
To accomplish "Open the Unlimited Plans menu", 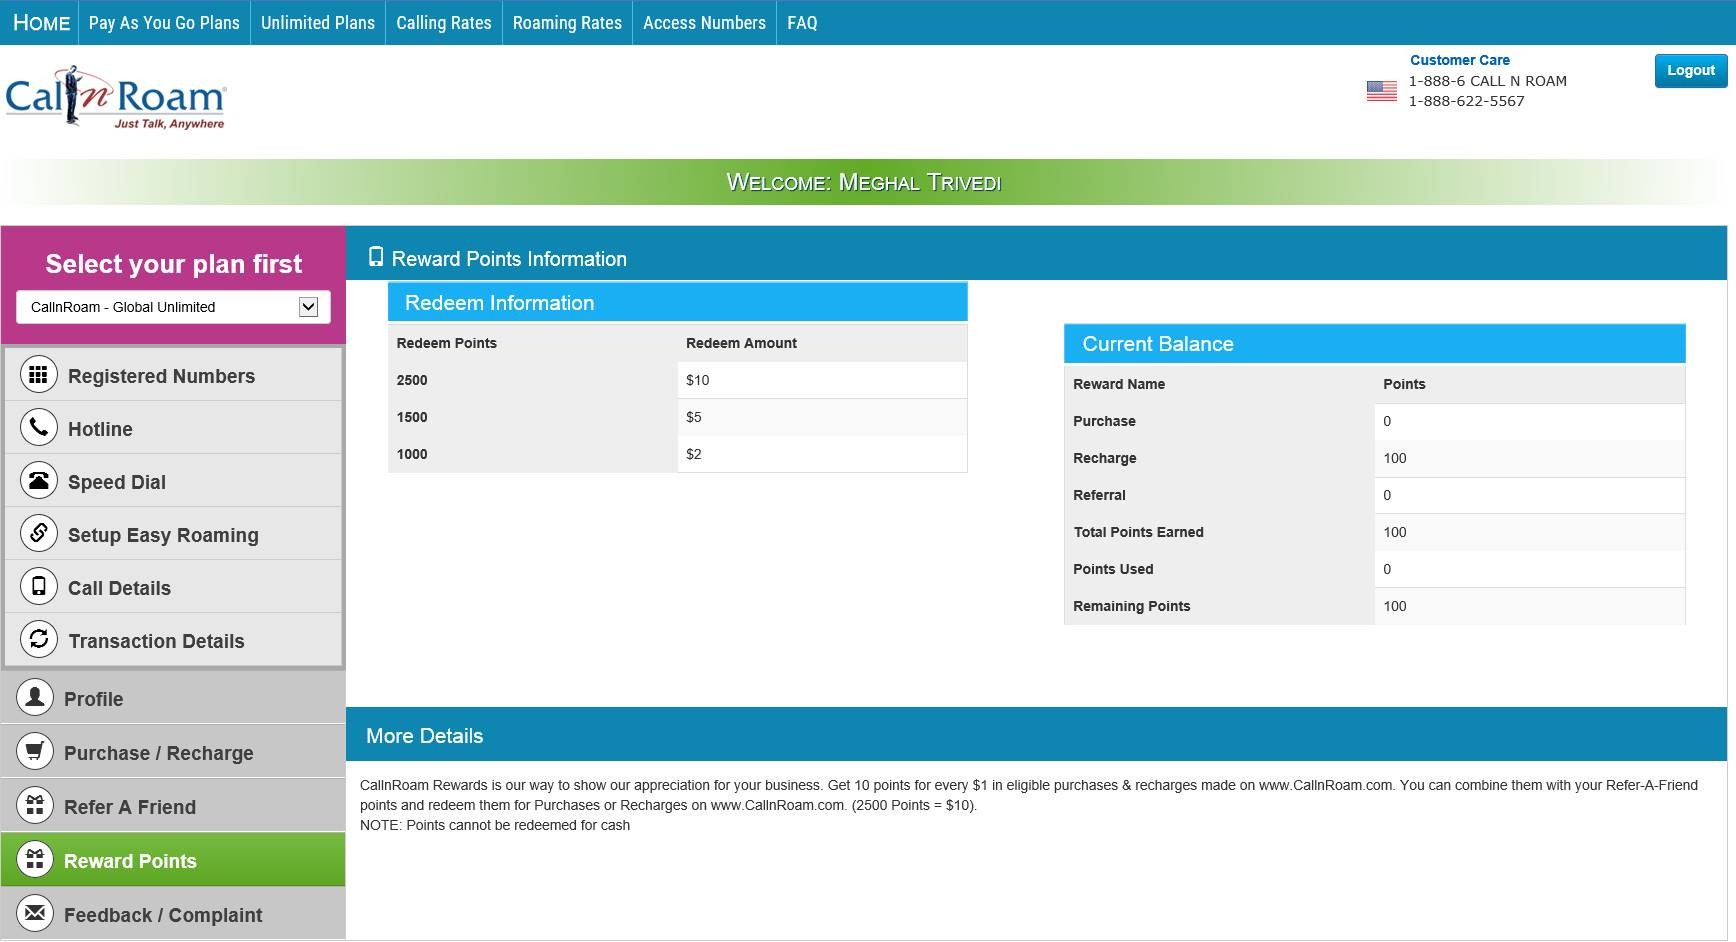I will [x=318, y=22].
